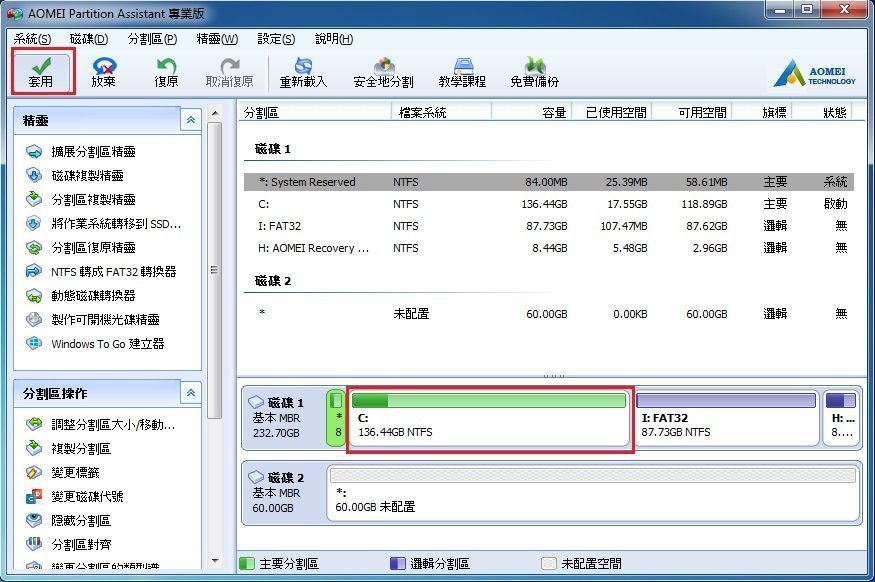
Task: Open NTFS 轉成 FAT32 轉換器
Action: click(x=101, y=271)
